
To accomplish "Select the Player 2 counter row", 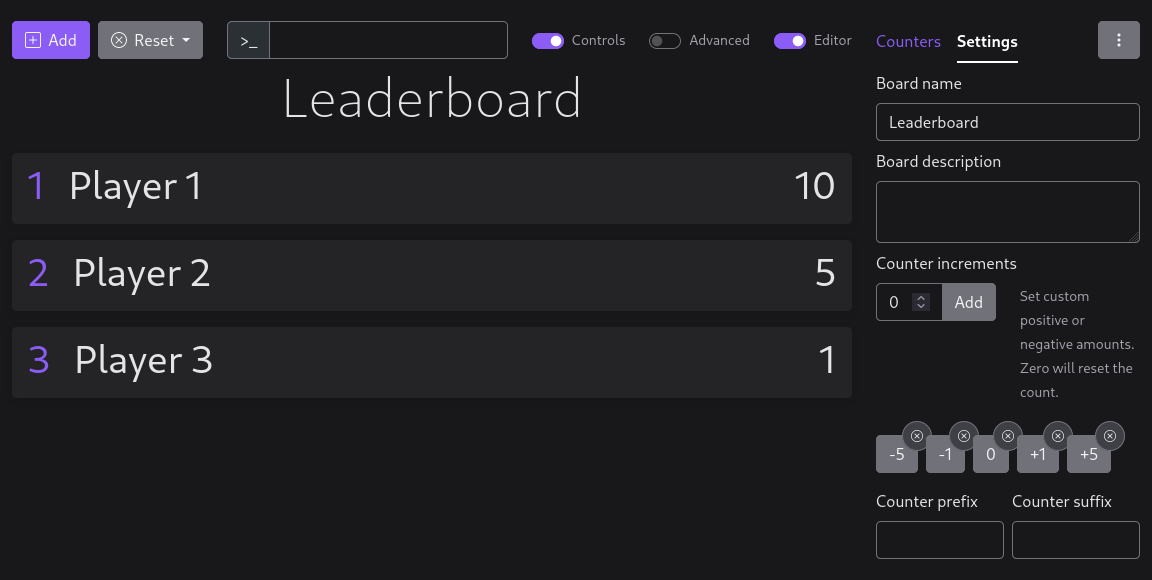I will click(x=431, y=275).
